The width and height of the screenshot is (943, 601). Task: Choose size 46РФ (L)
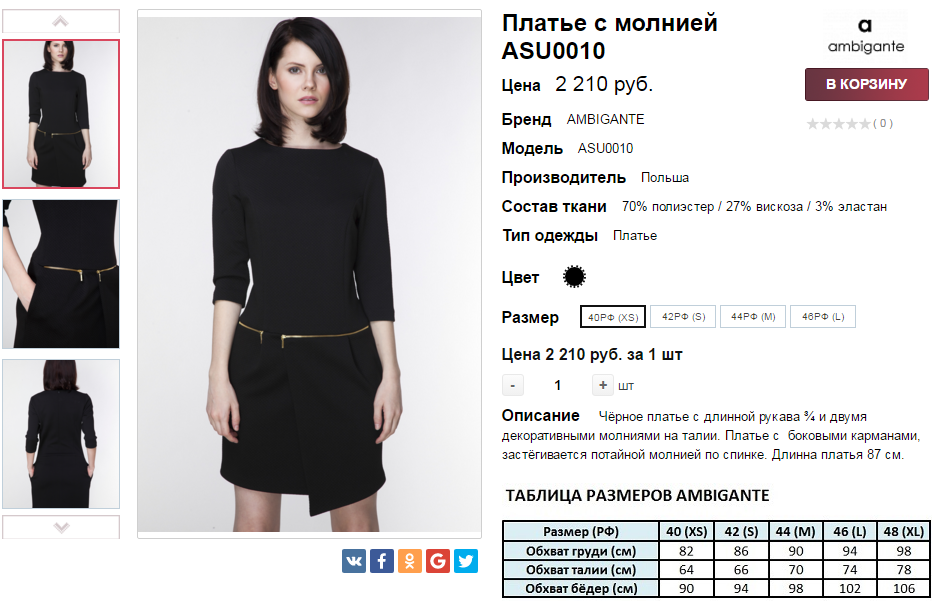(x=823, y=316)
